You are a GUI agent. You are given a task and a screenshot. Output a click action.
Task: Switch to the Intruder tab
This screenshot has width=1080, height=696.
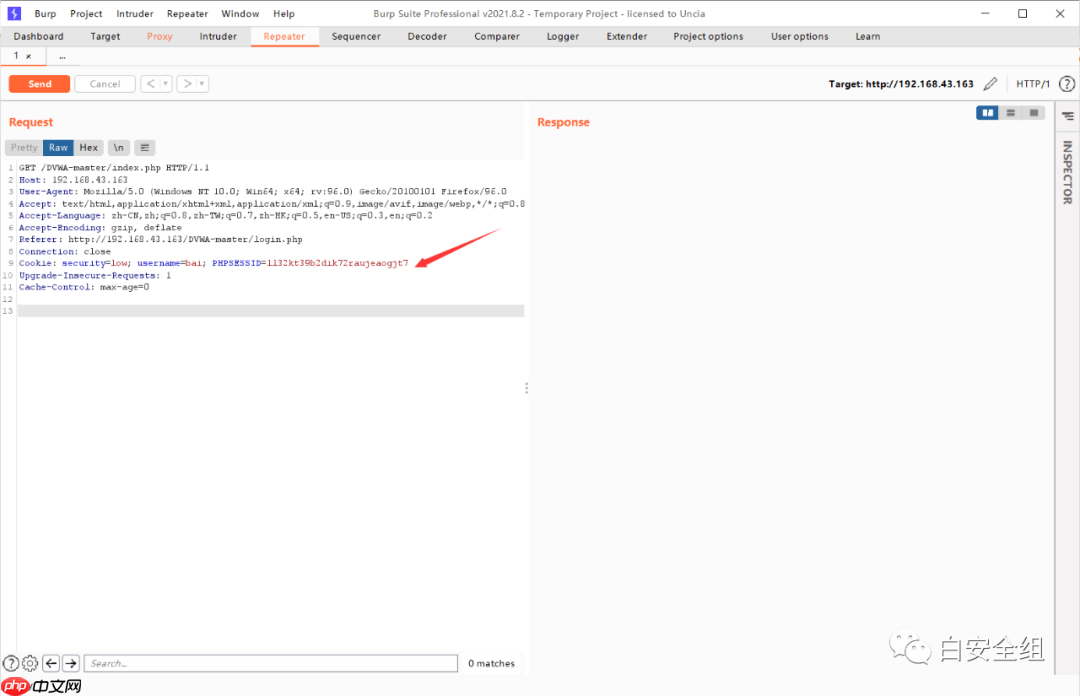coord(218,37)
